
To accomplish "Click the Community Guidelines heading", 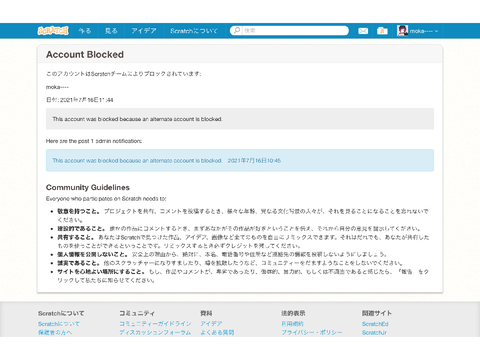I will [88, 187].
